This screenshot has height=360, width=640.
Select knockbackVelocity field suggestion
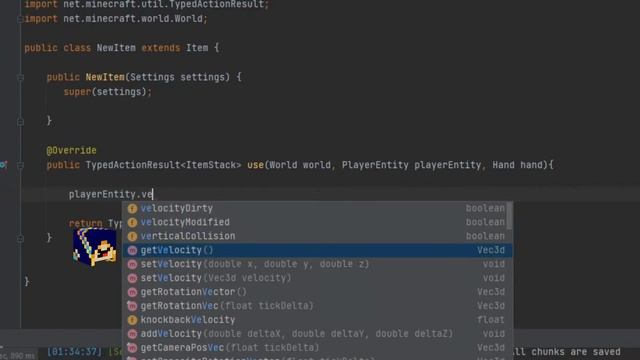point(317,320)
